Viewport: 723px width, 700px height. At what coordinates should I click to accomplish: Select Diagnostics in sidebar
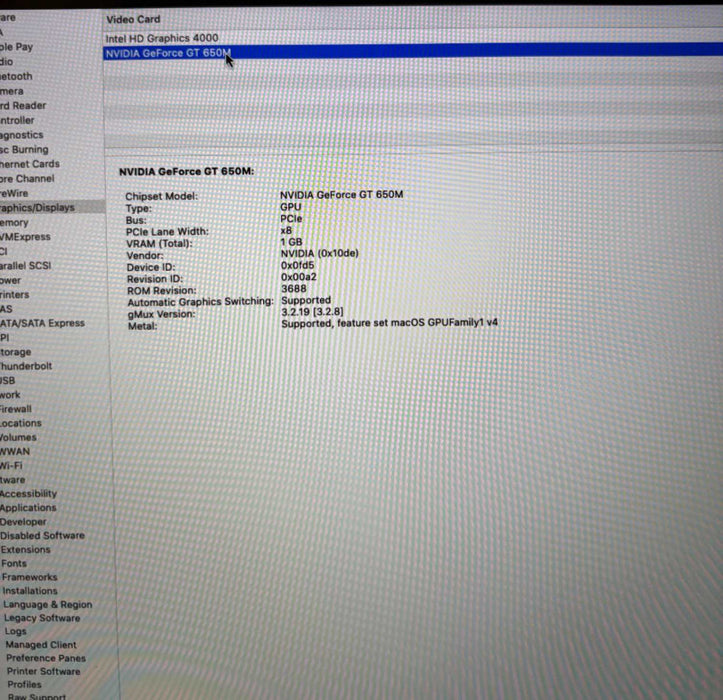click(x=22, y=135)
